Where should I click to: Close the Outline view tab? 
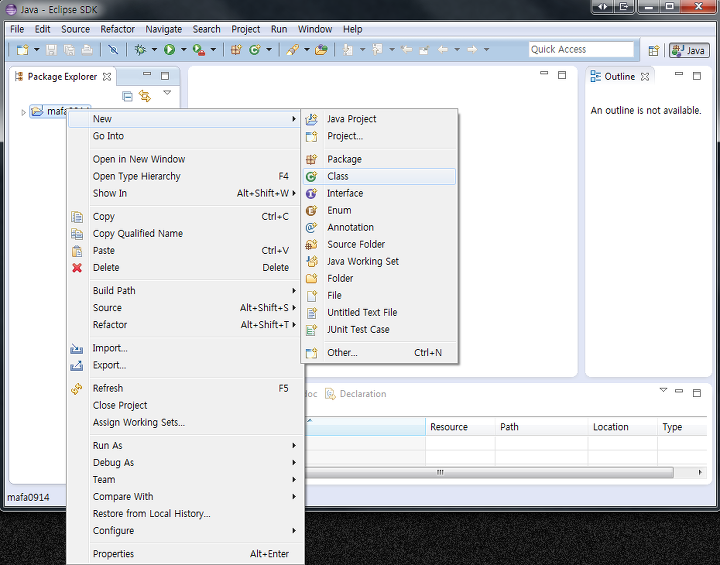coord(645,77)
